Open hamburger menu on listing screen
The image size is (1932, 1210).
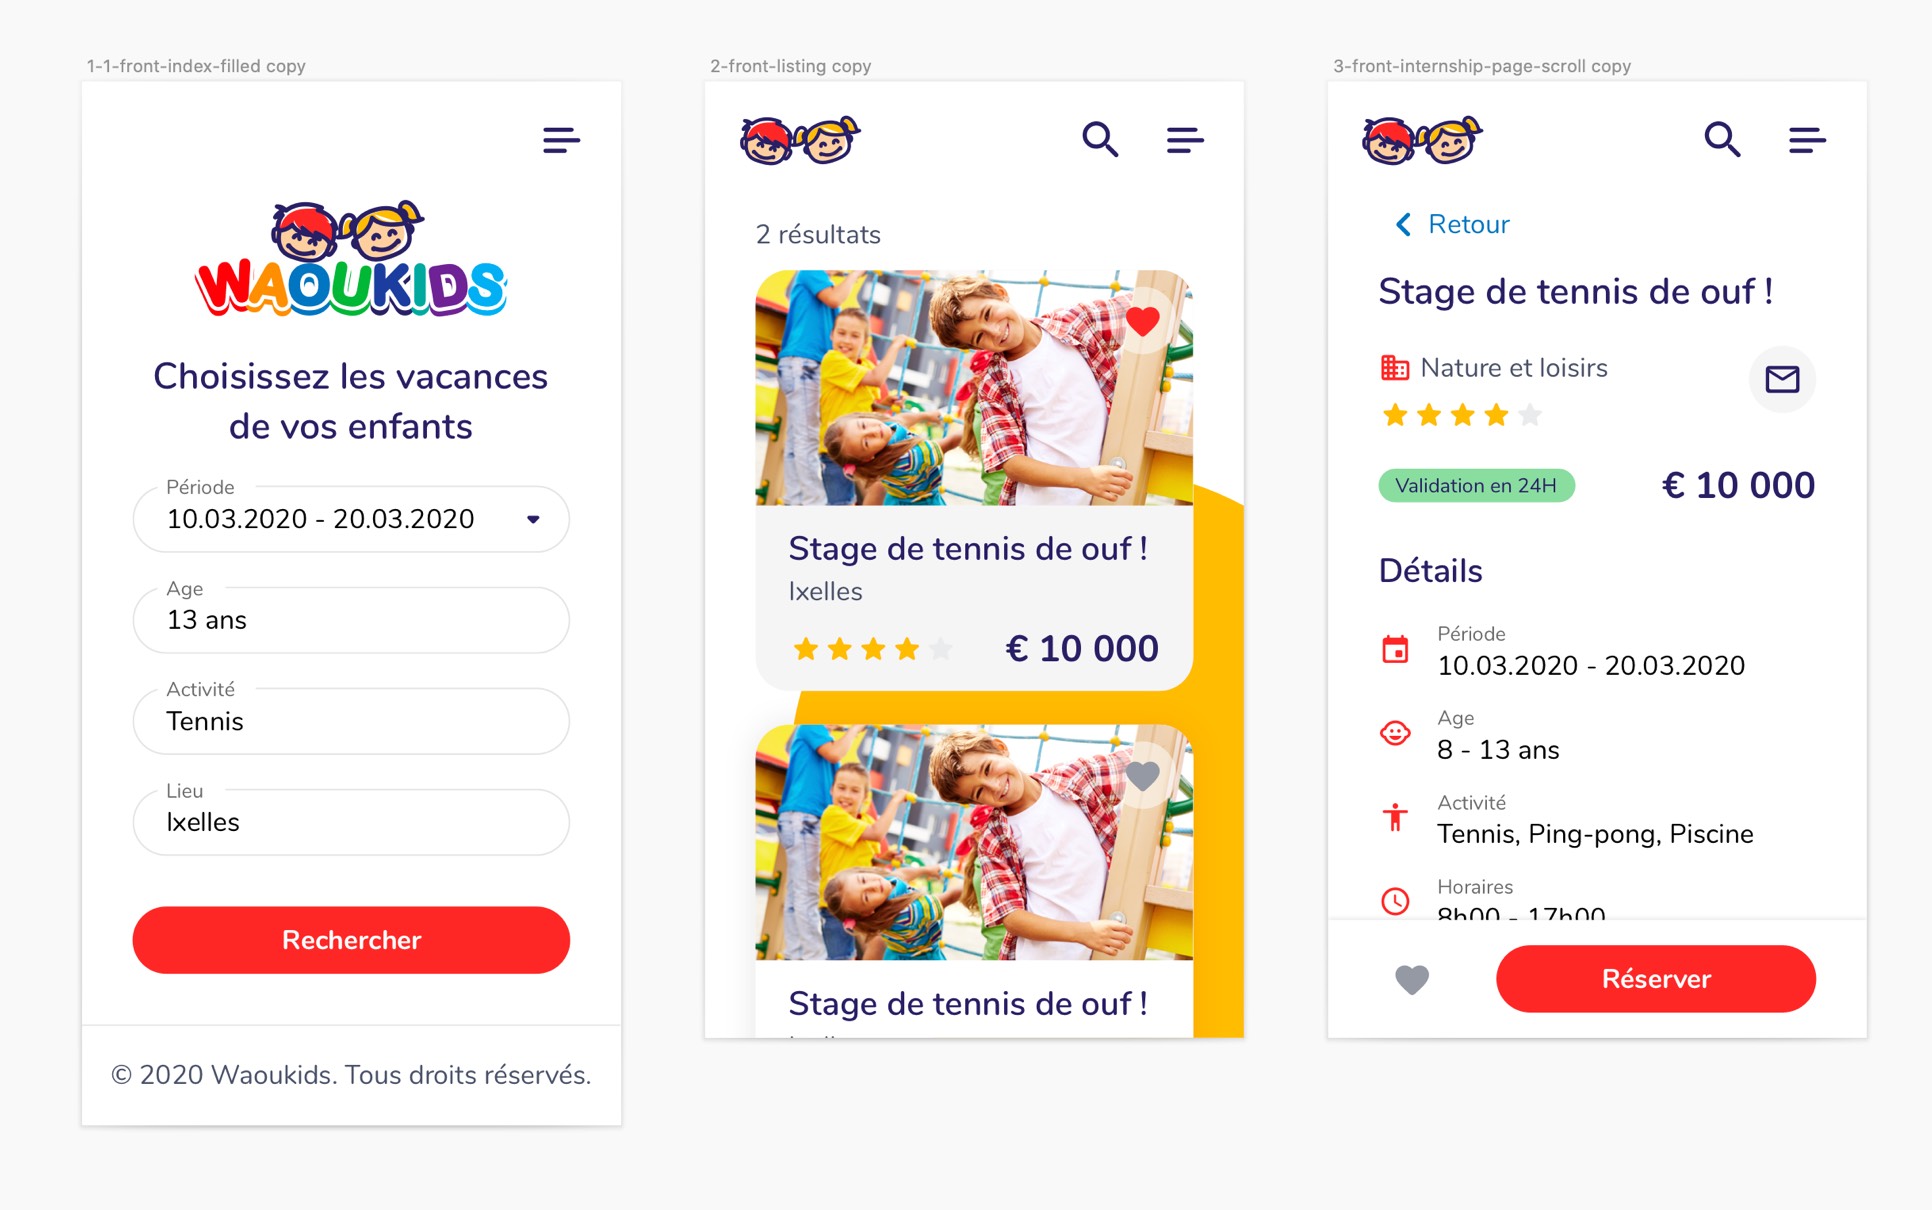(x=1185, y=140)
